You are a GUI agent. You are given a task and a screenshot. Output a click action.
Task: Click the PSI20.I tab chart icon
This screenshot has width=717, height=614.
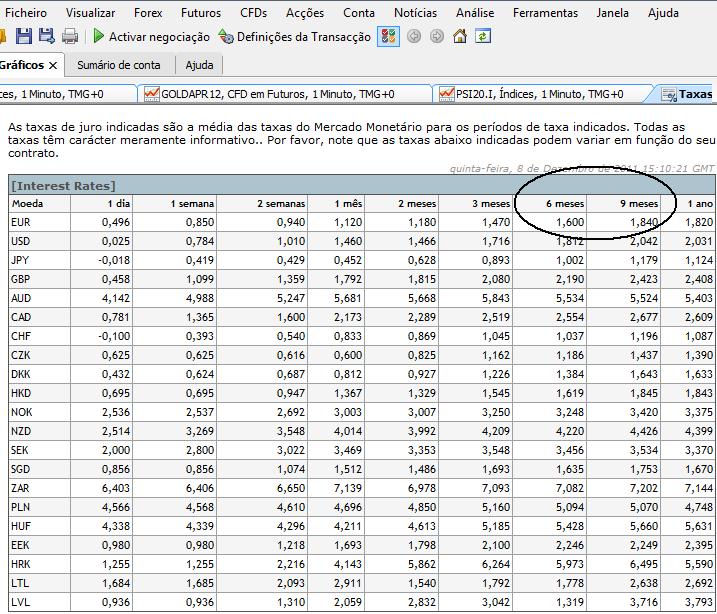tap(446, 94)
